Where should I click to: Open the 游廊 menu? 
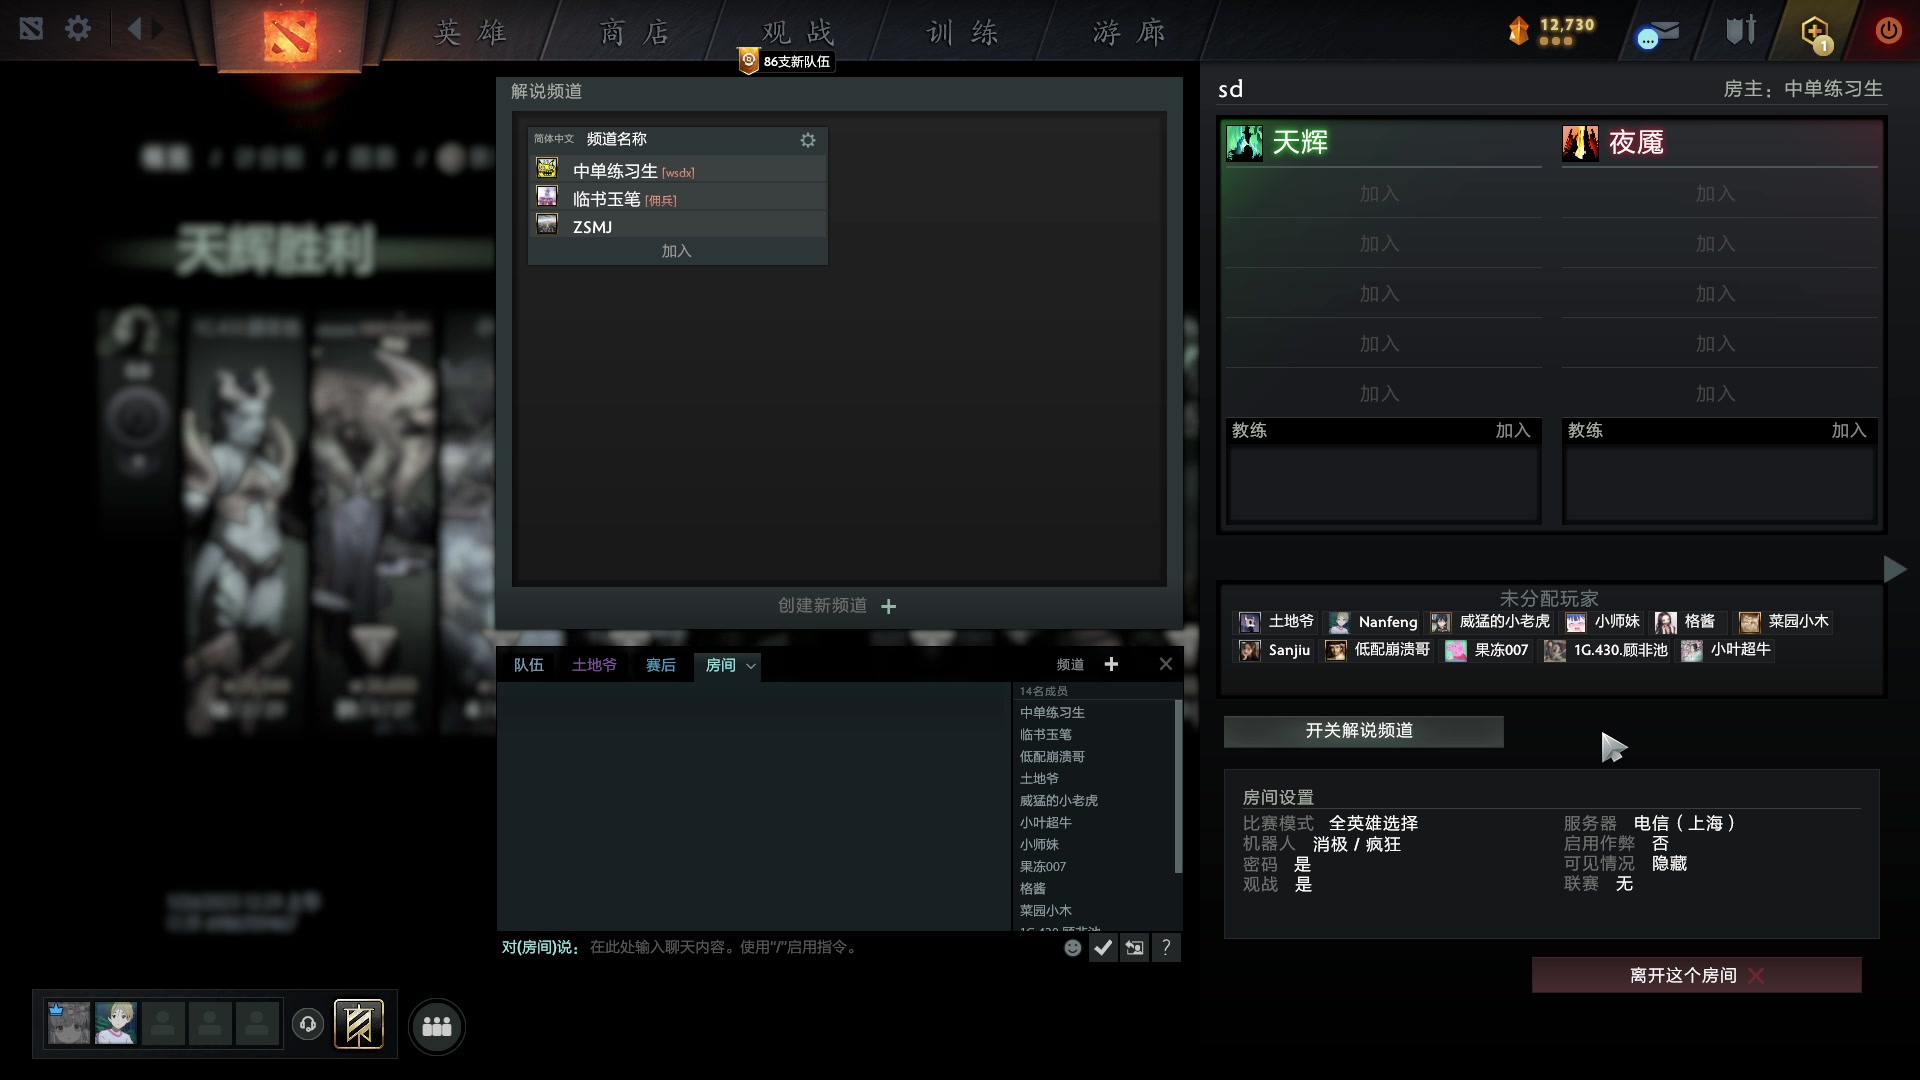coord(1129,32)
